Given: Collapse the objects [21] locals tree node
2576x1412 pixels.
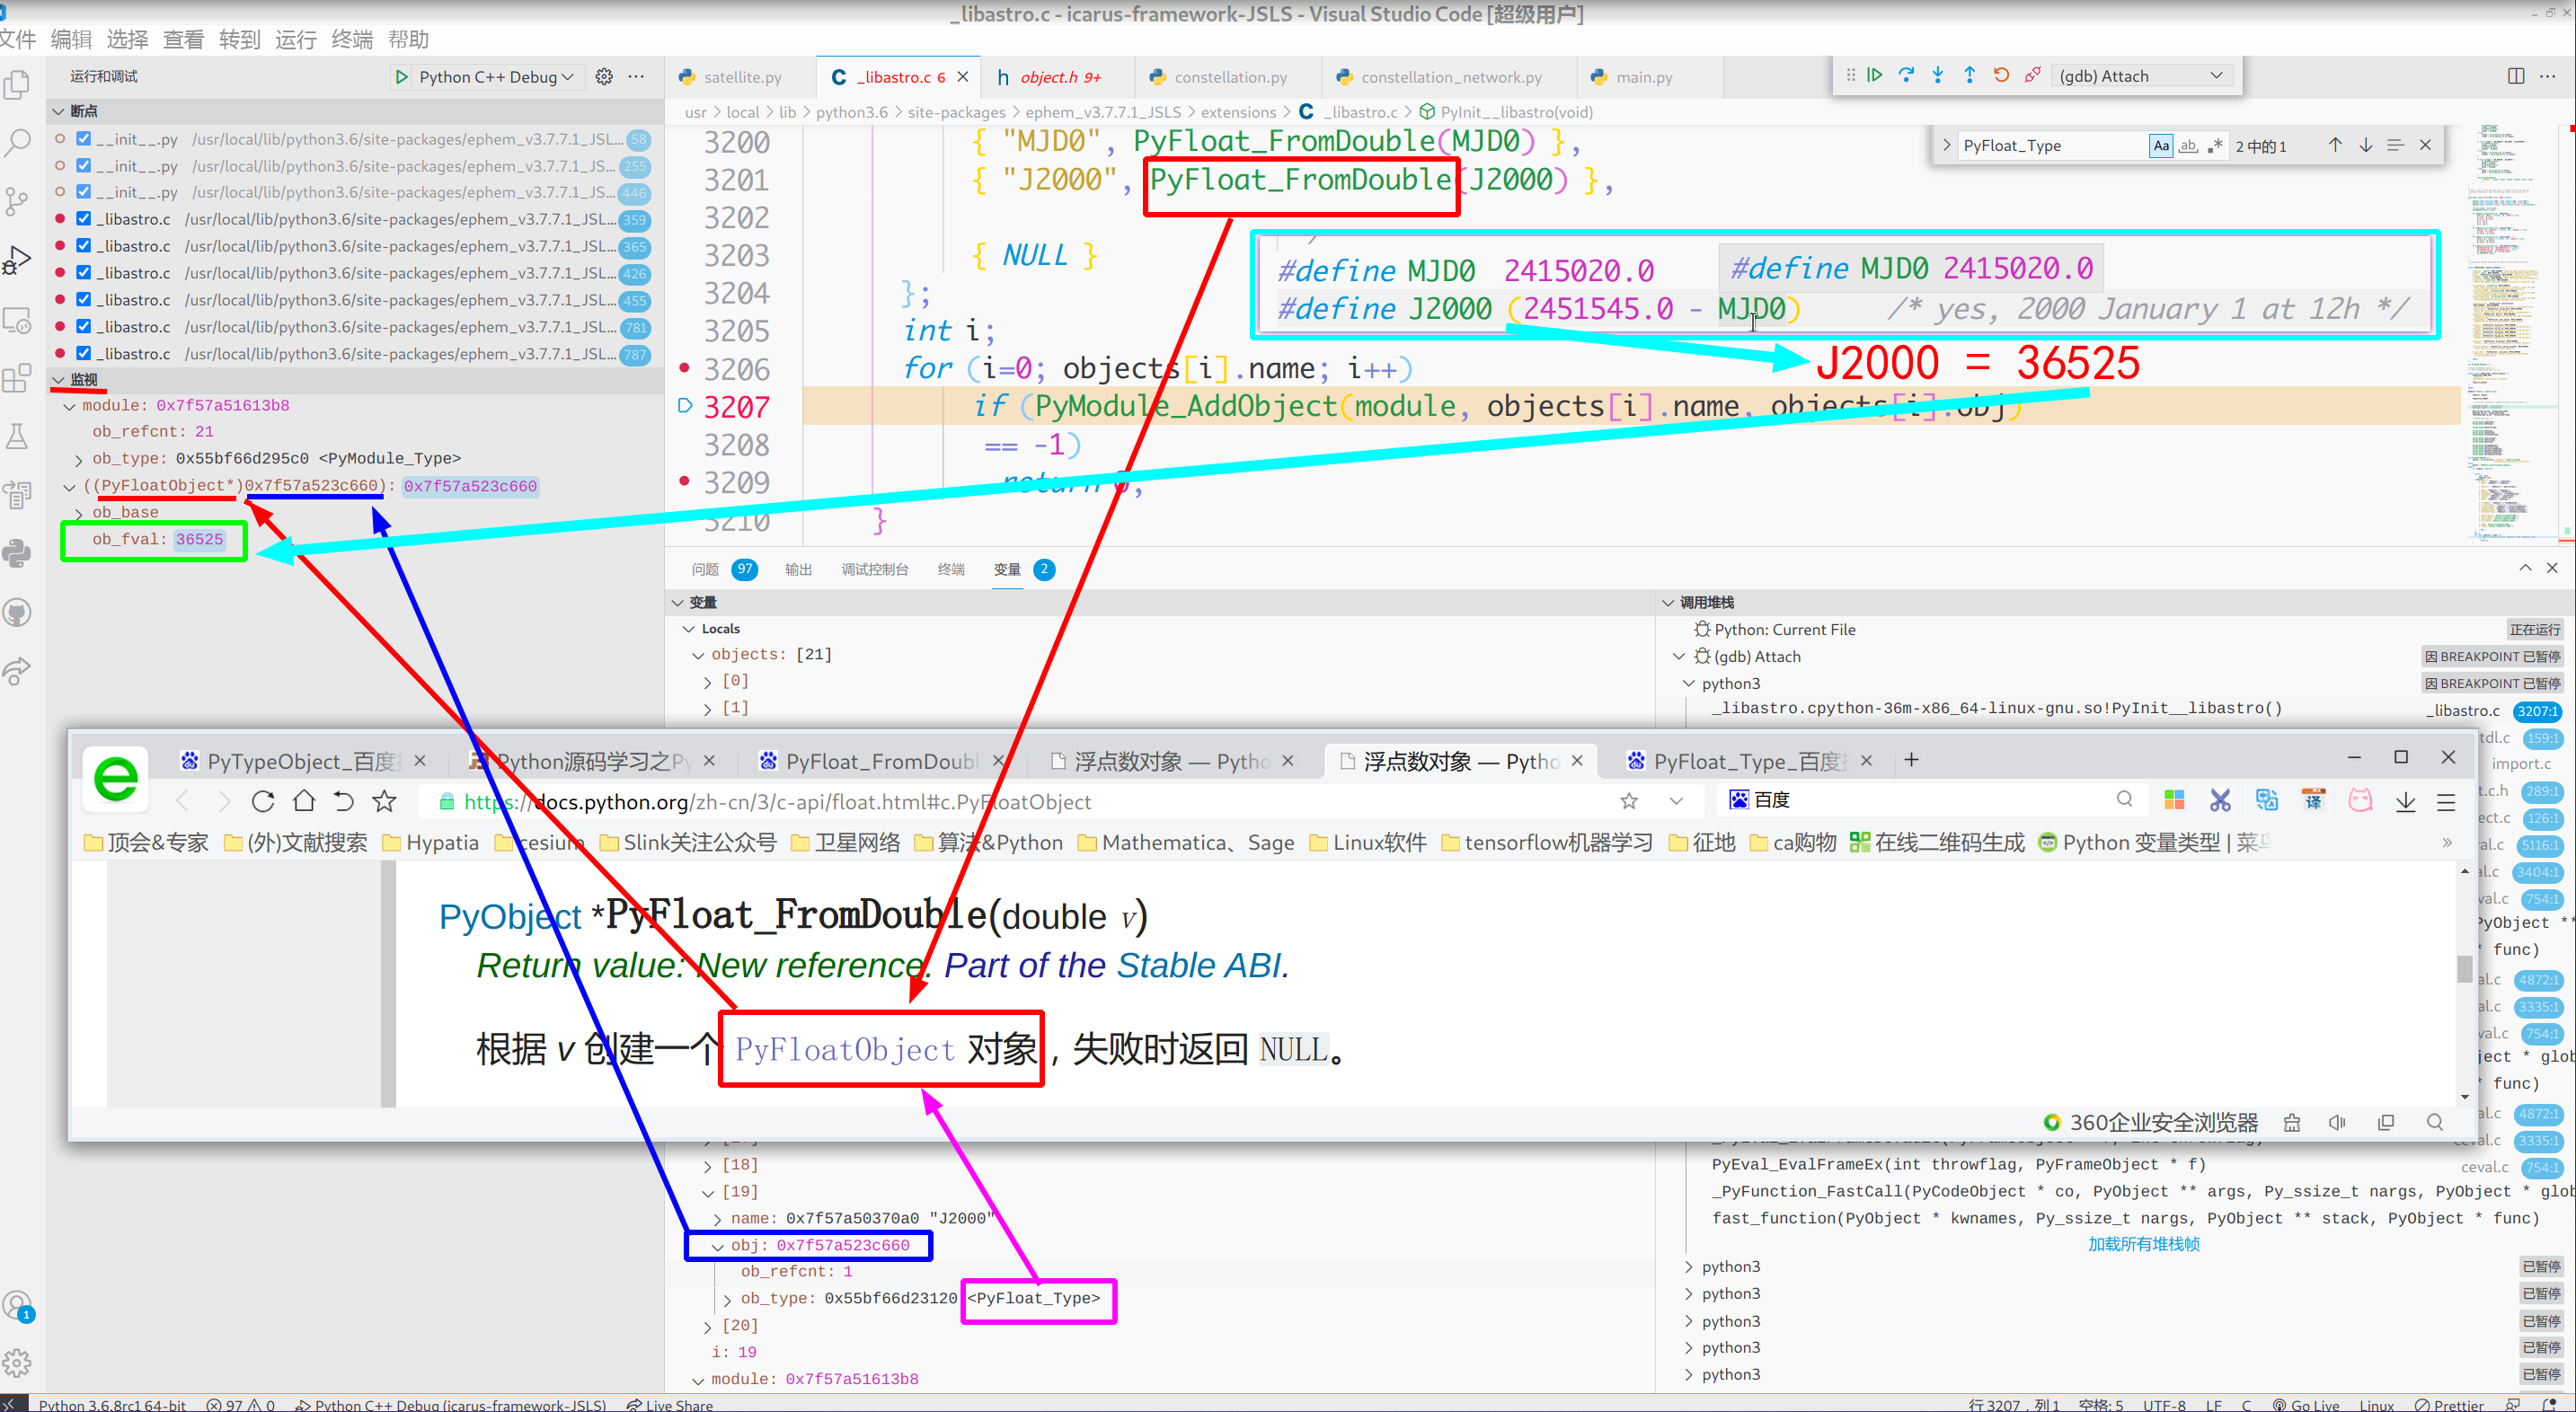Looking at the screenshot, I should click(698, 655).
